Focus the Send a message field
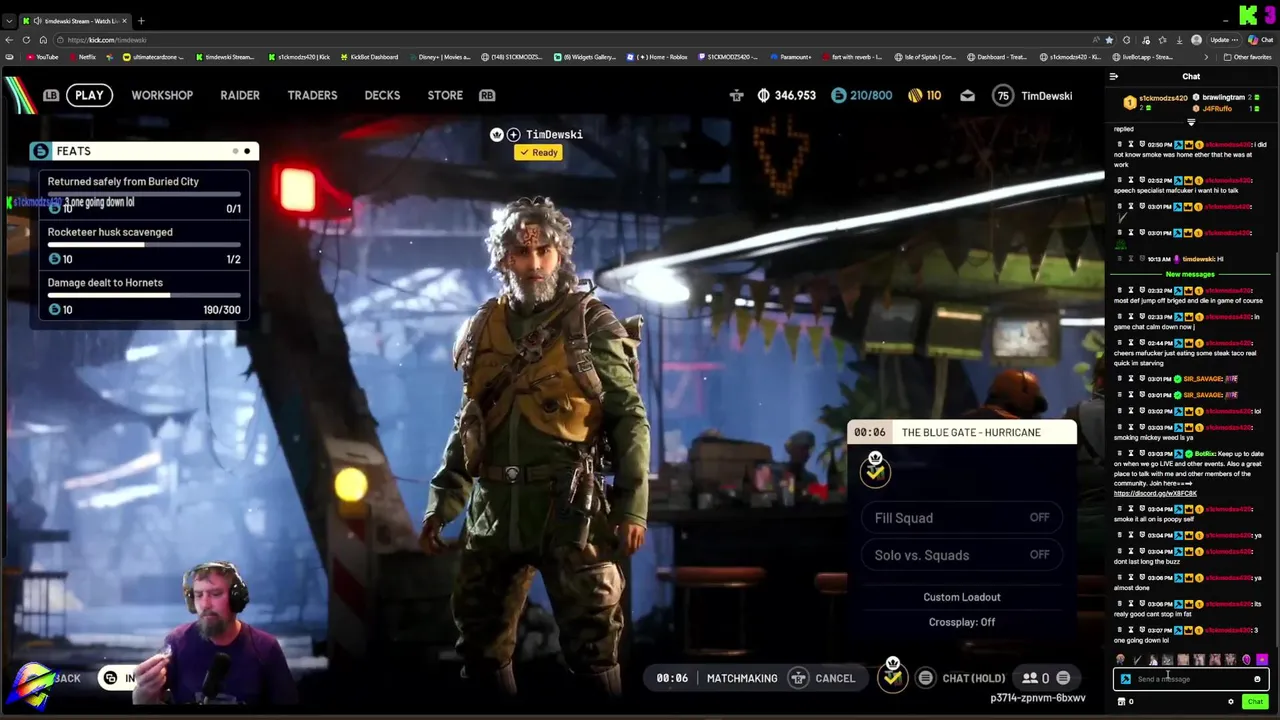The width and height of the screenshot is (1280, 720). (1190, 679)
